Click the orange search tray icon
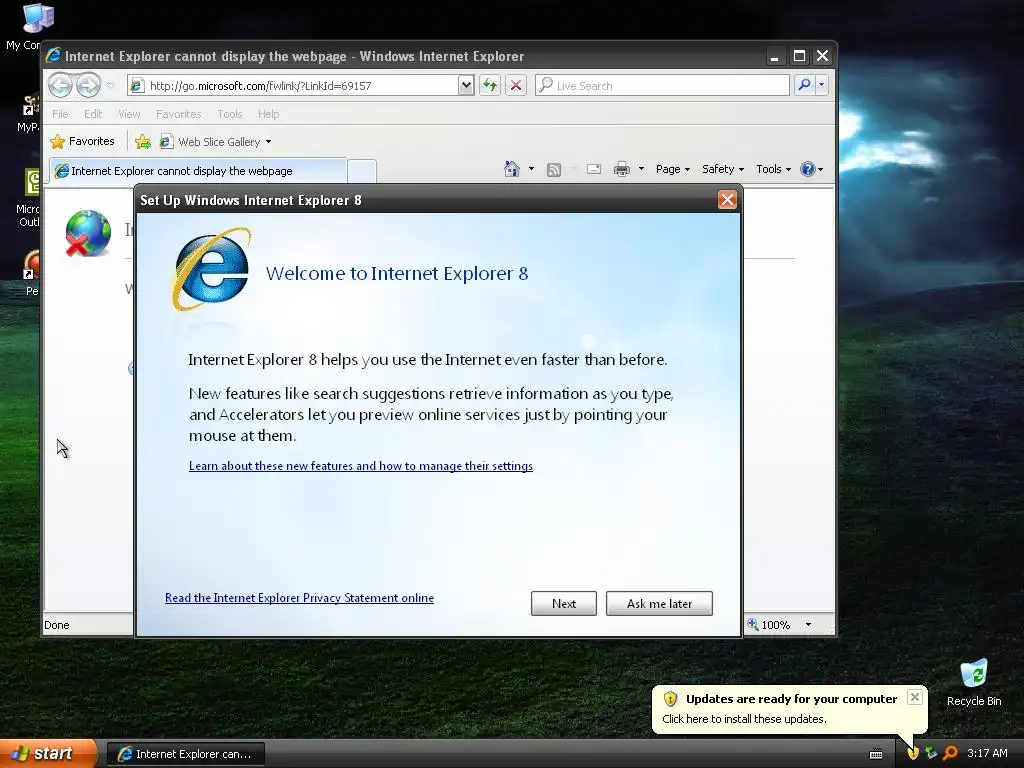The height and width of the screenshot is (768, 1024). [950, 753]
